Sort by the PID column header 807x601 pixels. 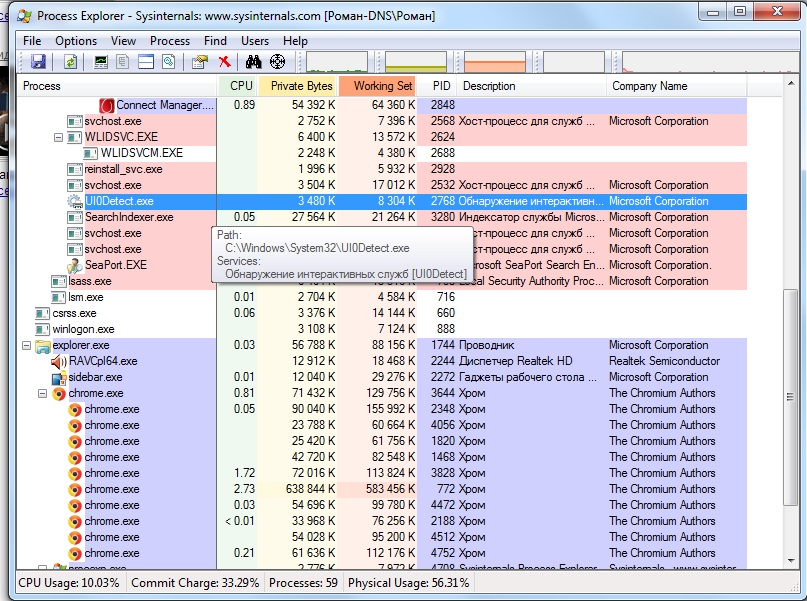coord(437,86)
